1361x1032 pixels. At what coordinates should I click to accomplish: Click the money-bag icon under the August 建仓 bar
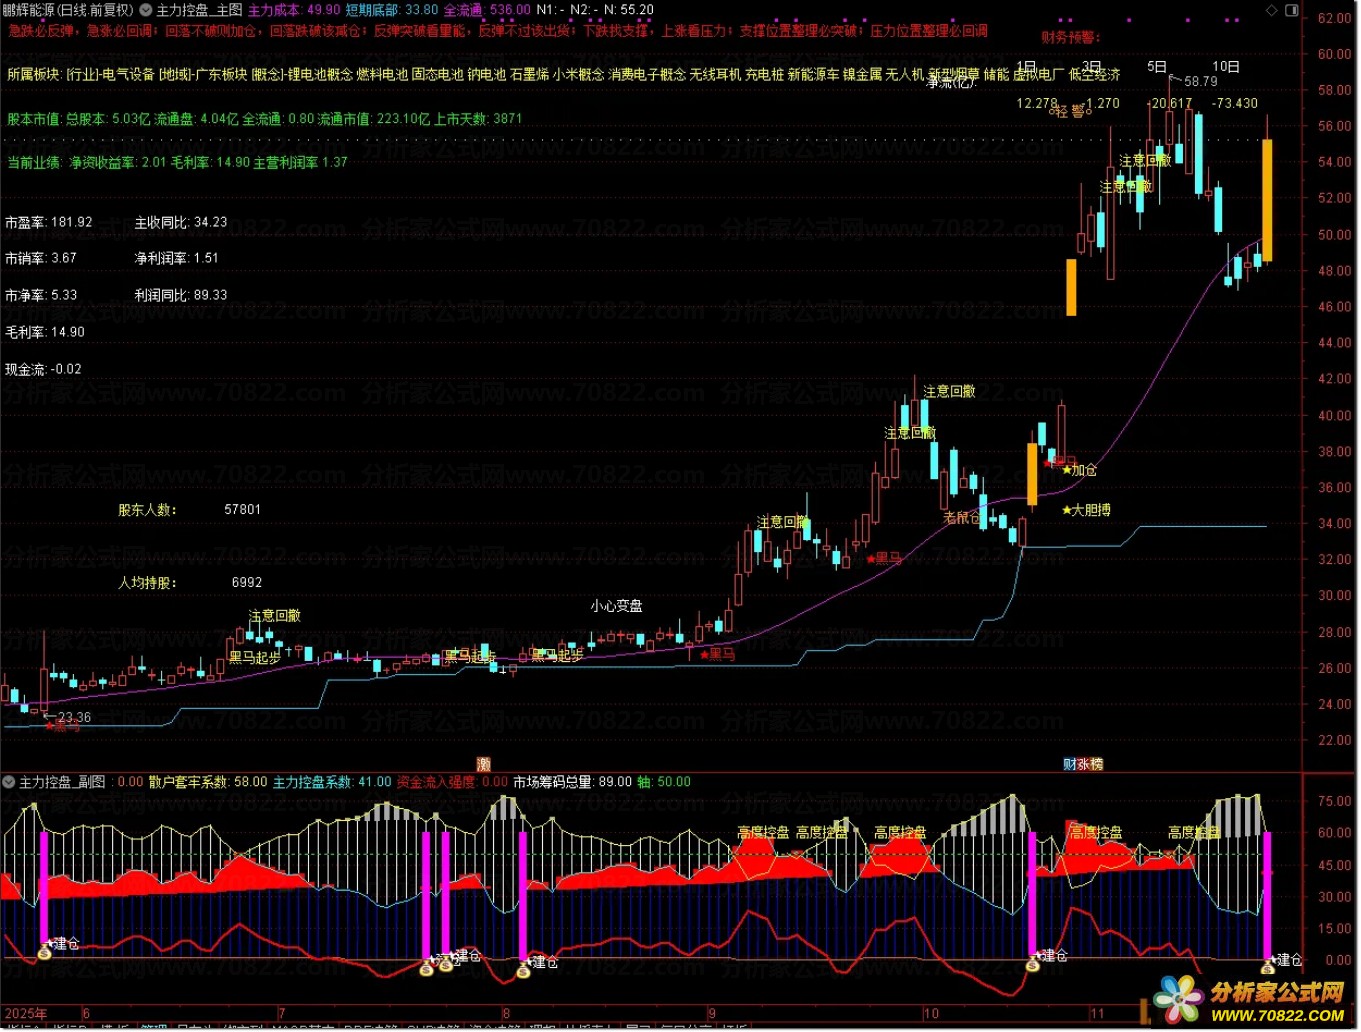523,970
